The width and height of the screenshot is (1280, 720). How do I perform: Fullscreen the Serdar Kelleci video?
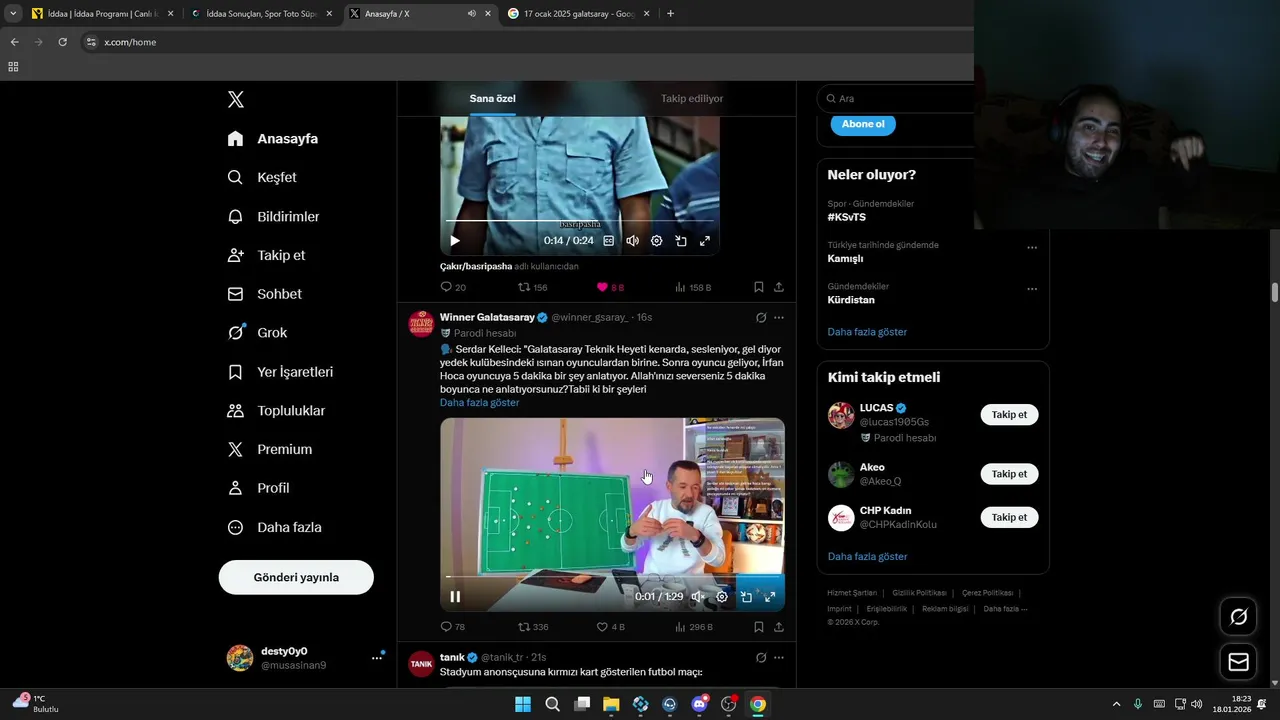coord(770,597)
